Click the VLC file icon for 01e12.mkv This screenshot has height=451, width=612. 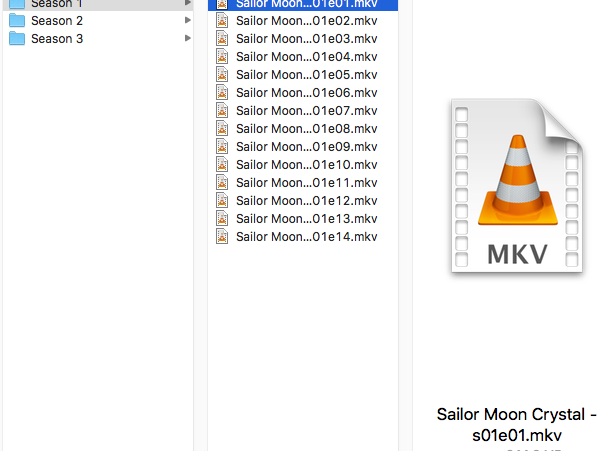click(x=222, y=200)
